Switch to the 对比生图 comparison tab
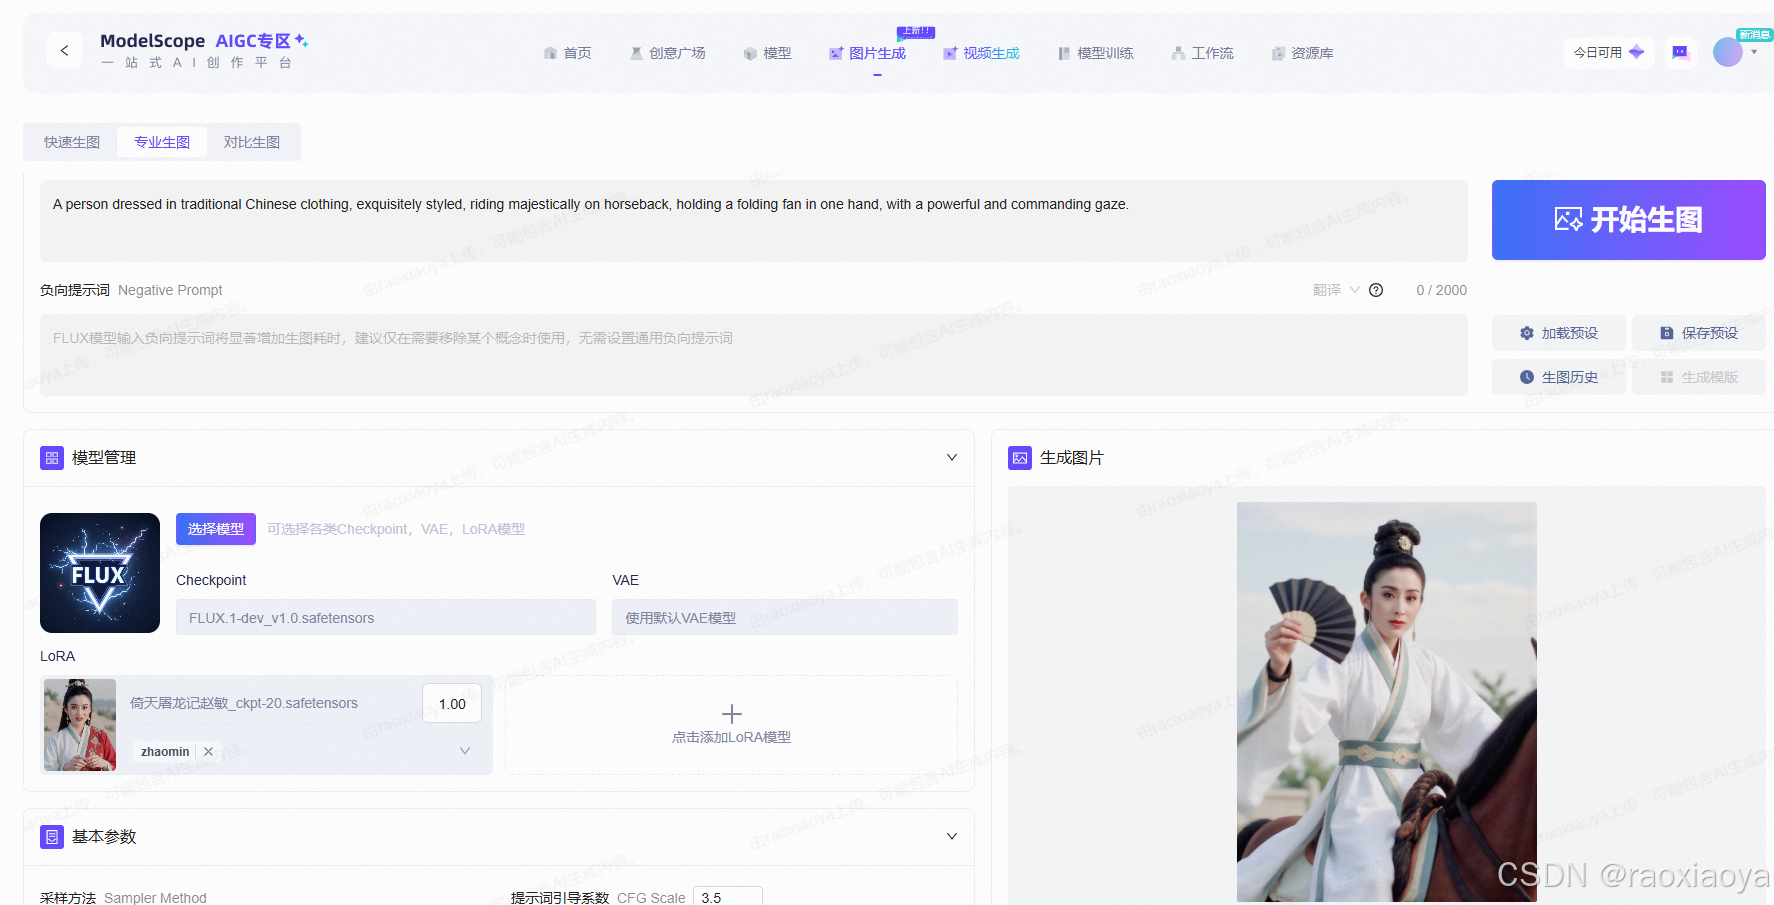The width and height of the screenshot is (1774, 905). tap(251, 142)
